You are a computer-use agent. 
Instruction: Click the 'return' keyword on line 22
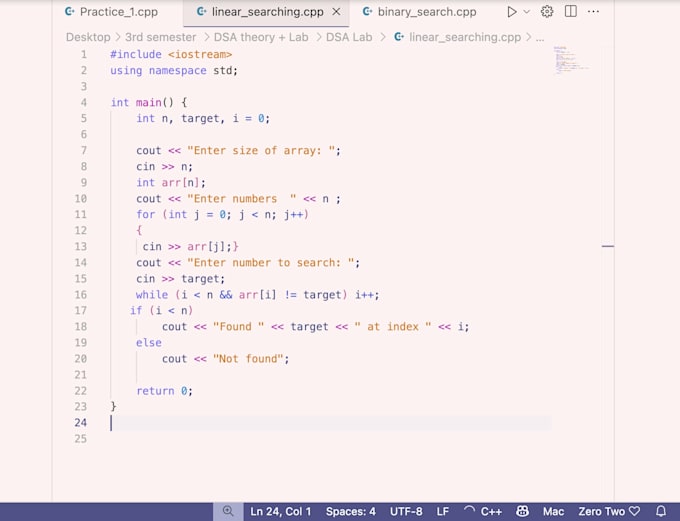coord(155,391)
